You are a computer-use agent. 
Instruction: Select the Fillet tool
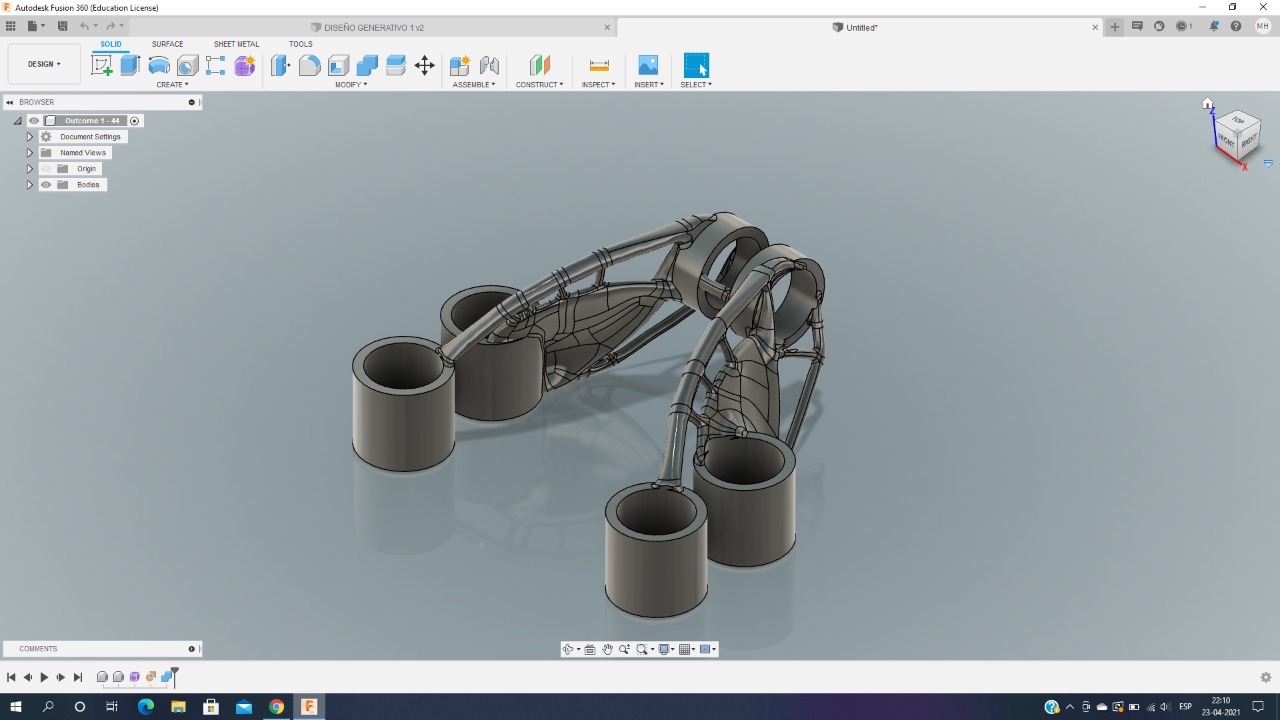(x=310, y=66)
